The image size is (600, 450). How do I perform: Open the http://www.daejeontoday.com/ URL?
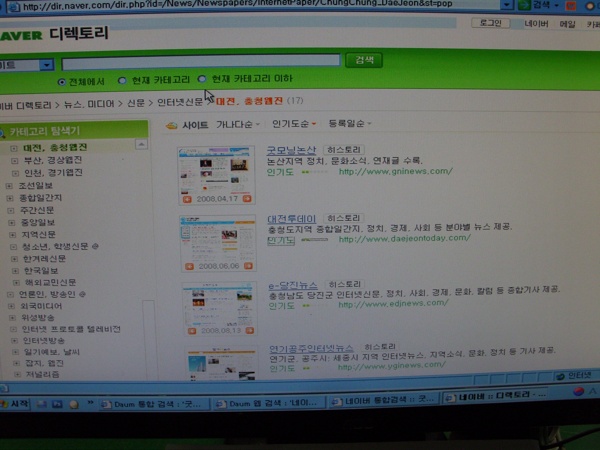pyautogui.click(x=404, y=239)
